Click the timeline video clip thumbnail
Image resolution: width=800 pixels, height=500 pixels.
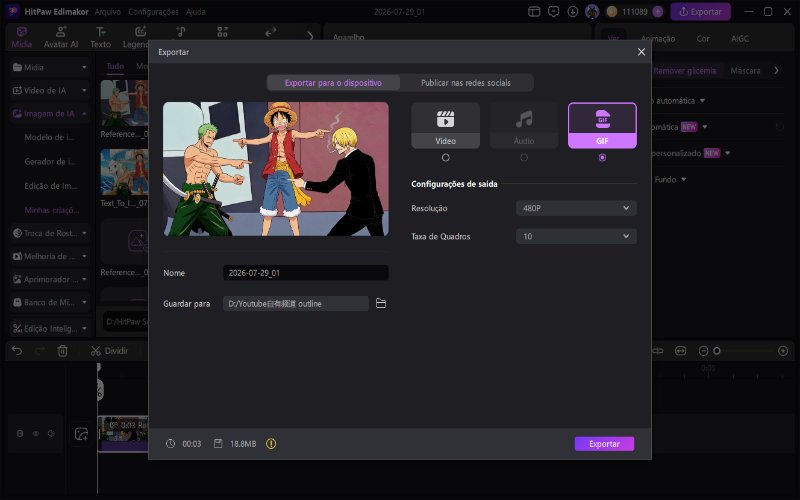[x=123, y=433]
